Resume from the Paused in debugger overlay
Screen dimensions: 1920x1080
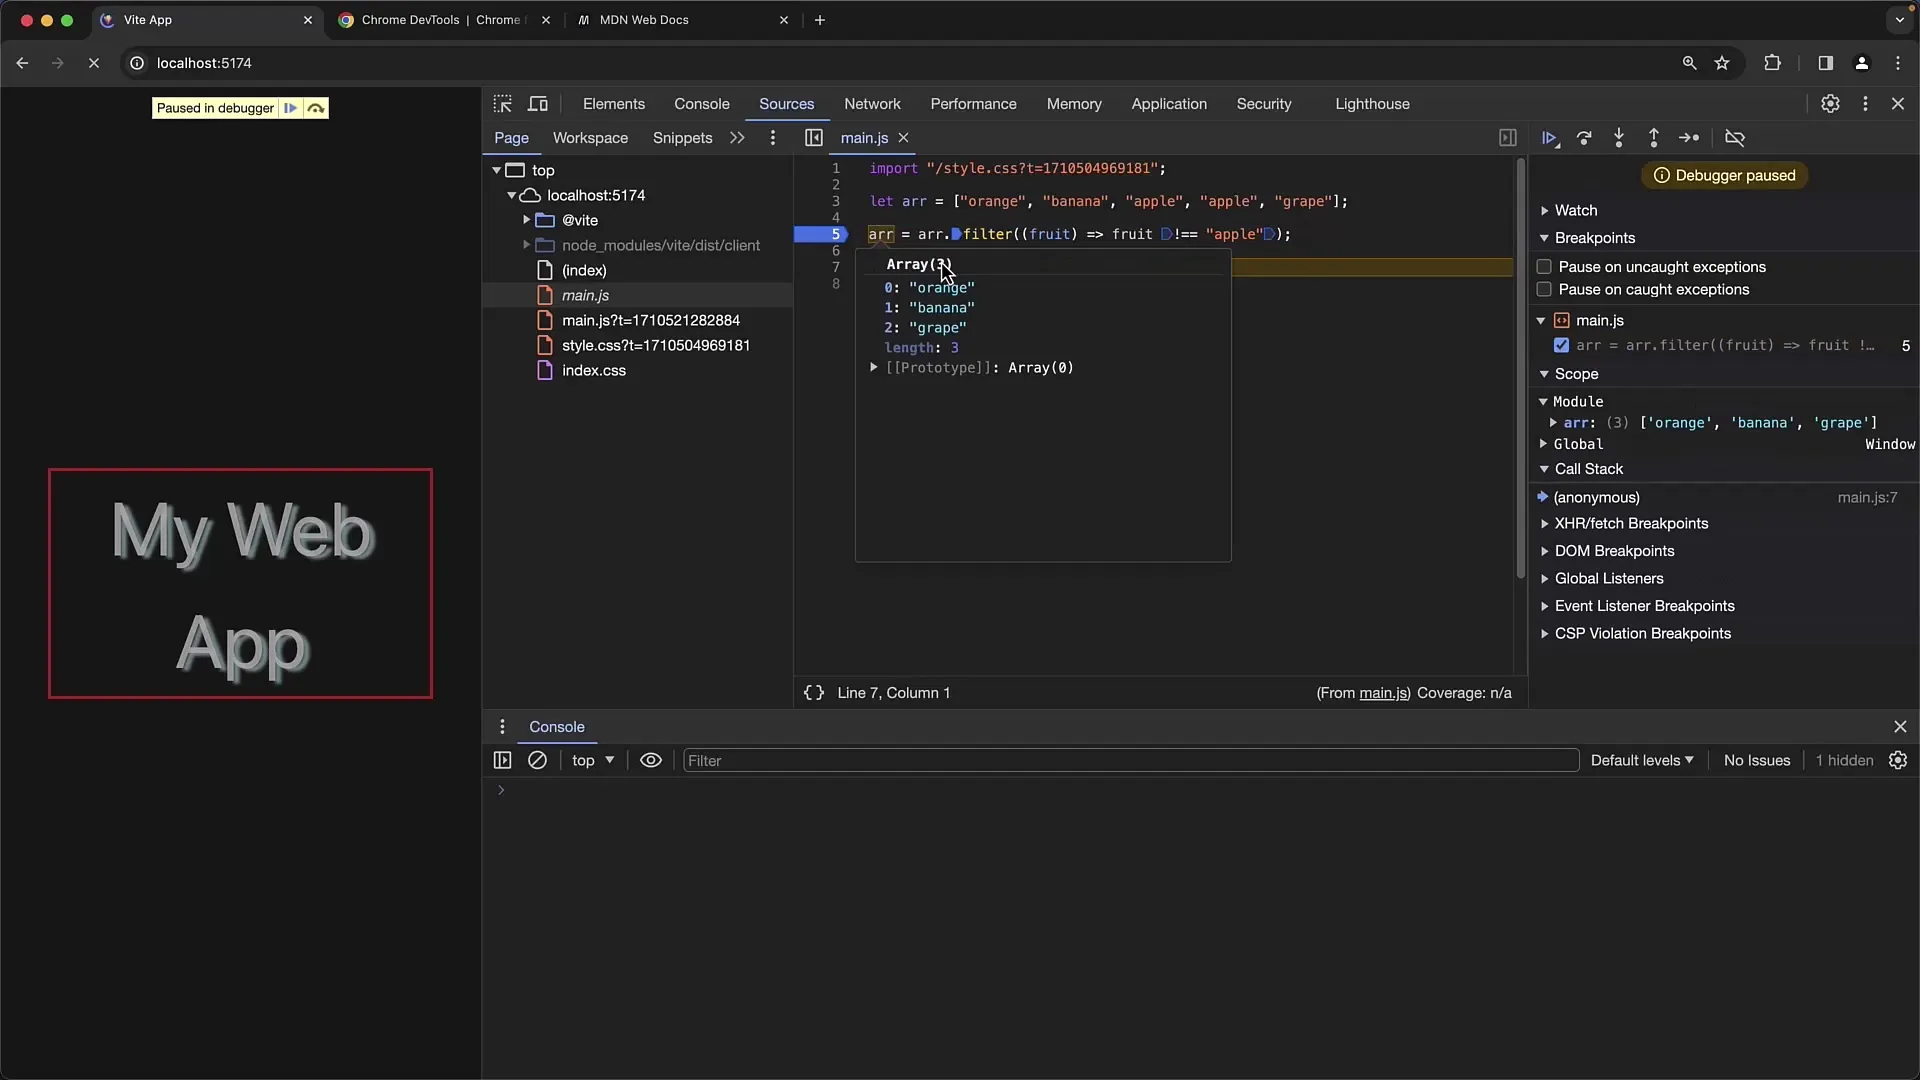(290, 108)
